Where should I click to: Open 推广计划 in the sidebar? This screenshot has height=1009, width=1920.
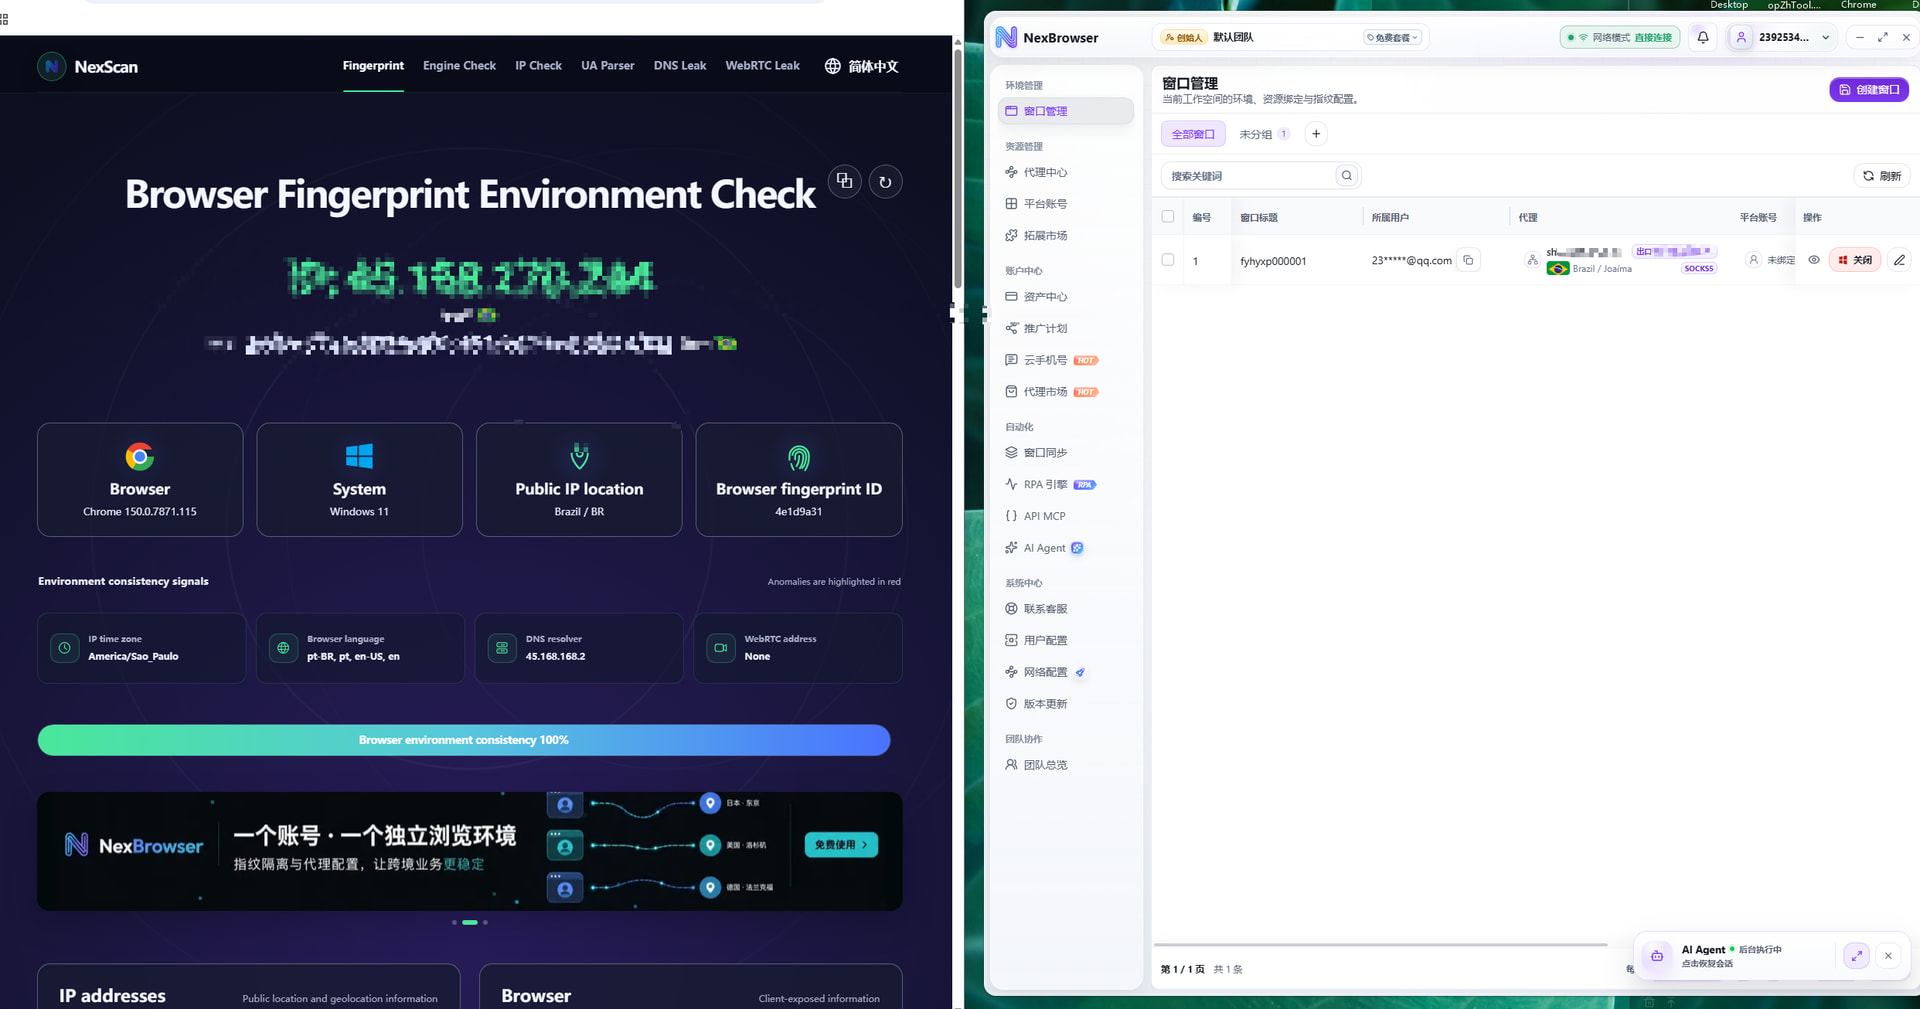(1066, 329)
